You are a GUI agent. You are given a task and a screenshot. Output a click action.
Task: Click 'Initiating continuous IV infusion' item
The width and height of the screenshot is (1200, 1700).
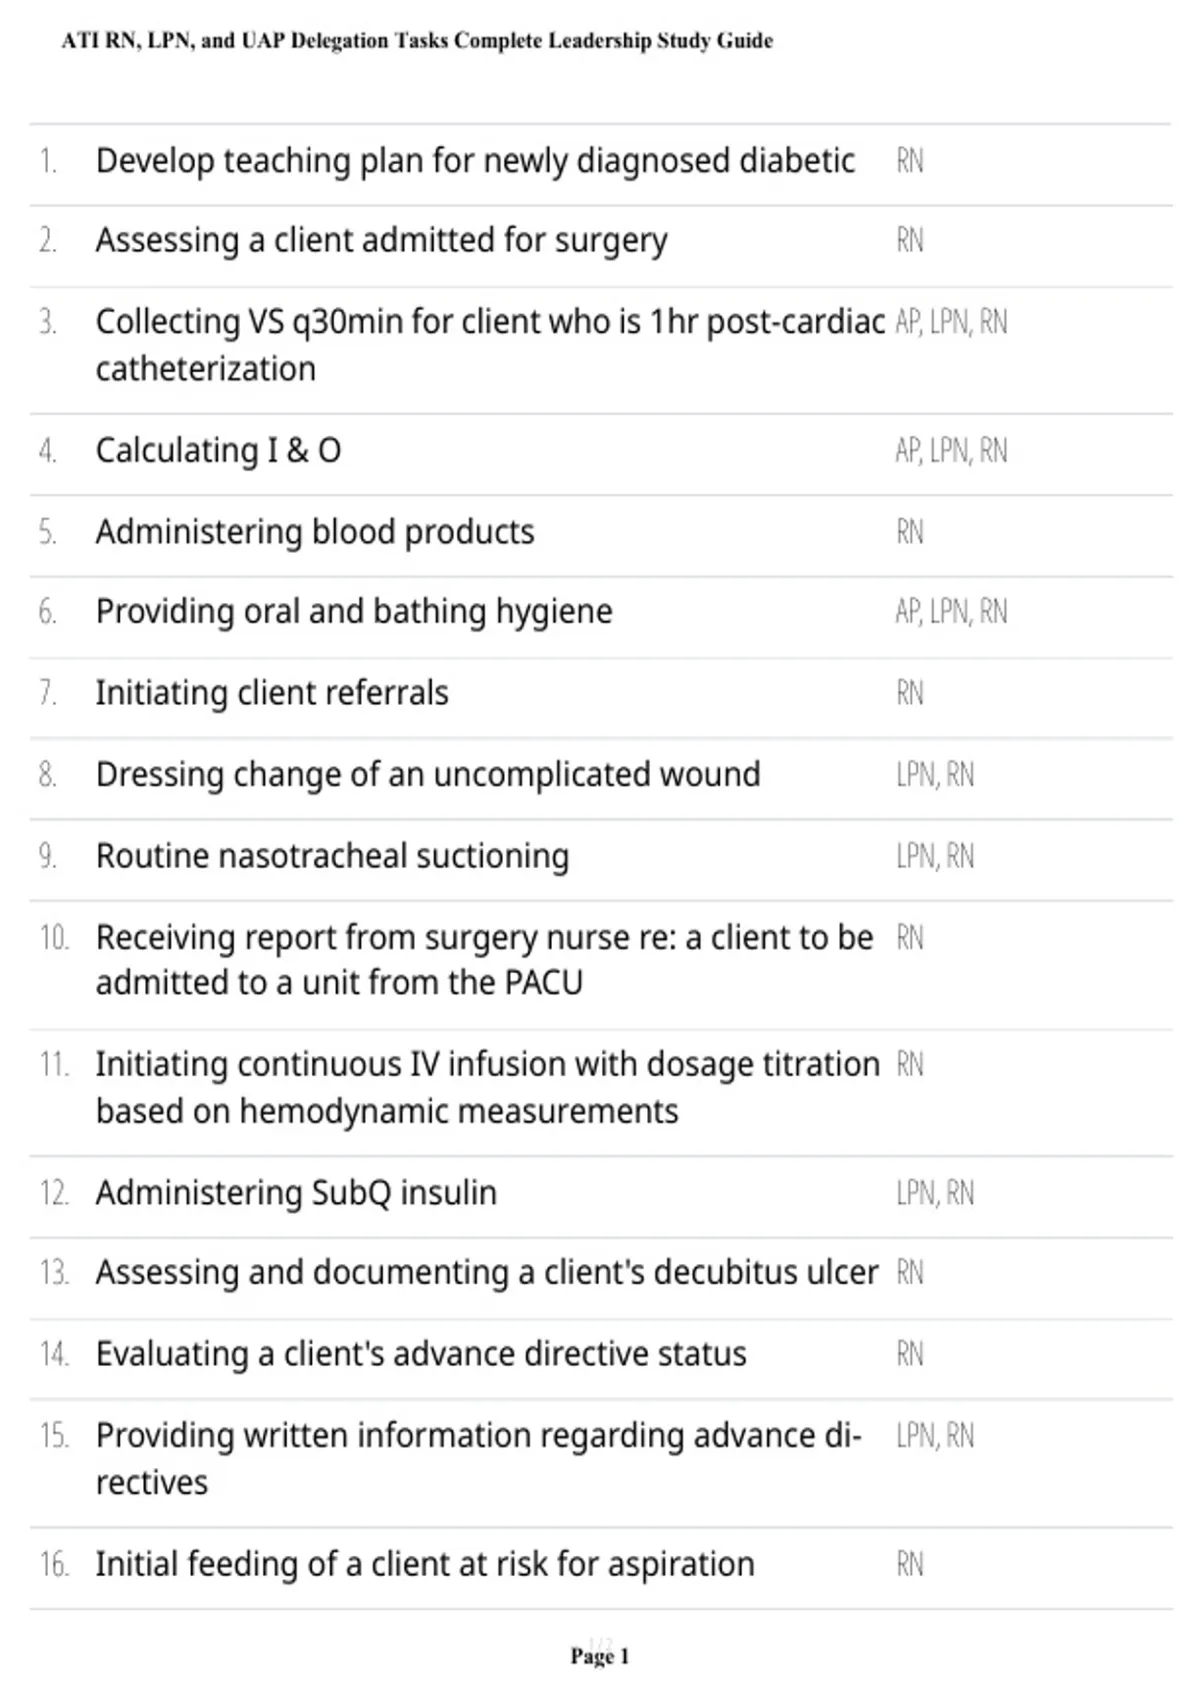coord(488,1088)
